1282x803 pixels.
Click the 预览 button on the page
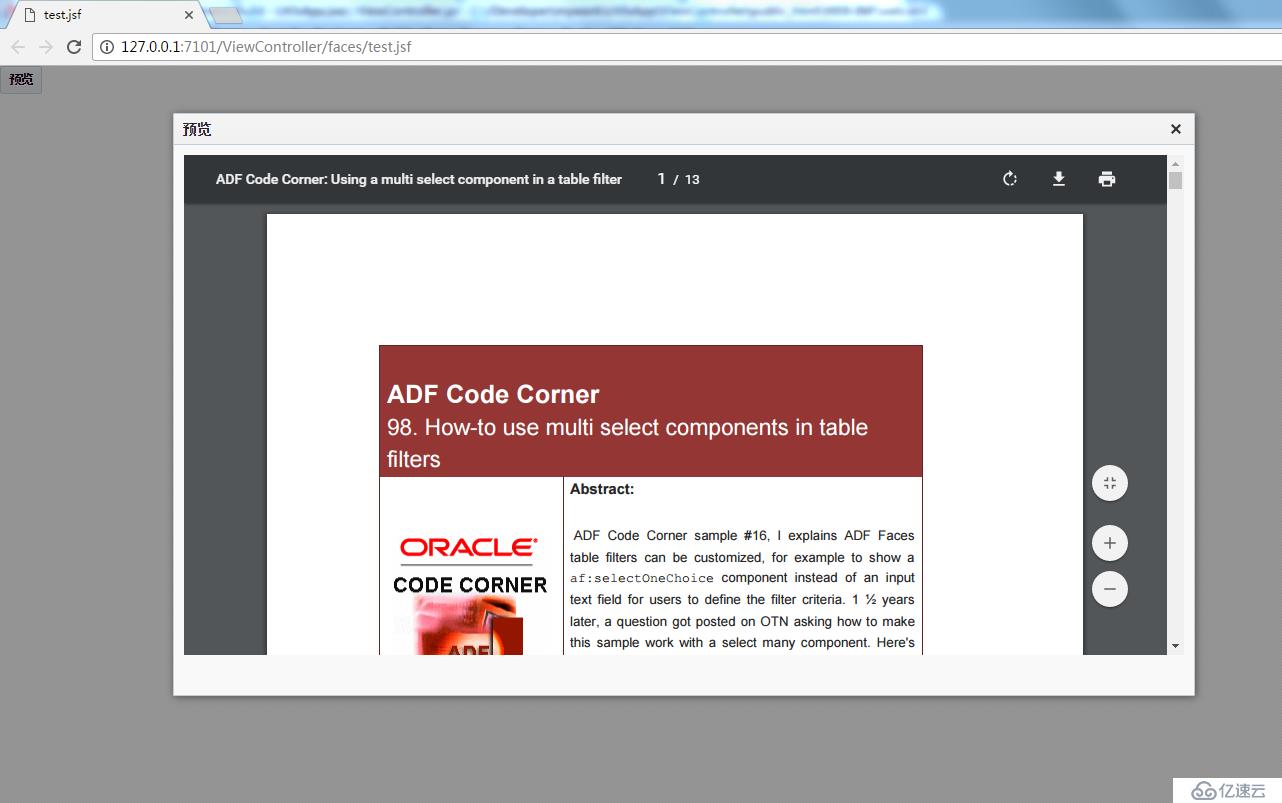pos(21,80)
